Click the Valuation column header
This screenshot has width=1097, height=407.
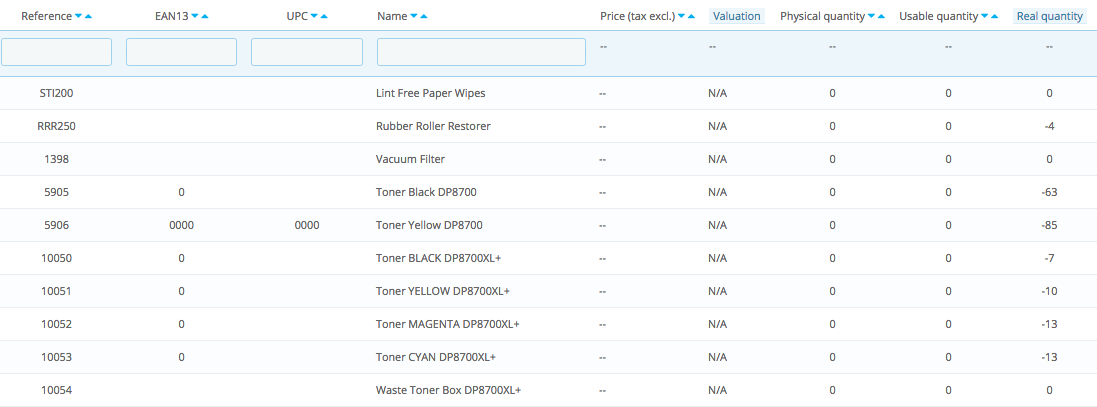737,16
